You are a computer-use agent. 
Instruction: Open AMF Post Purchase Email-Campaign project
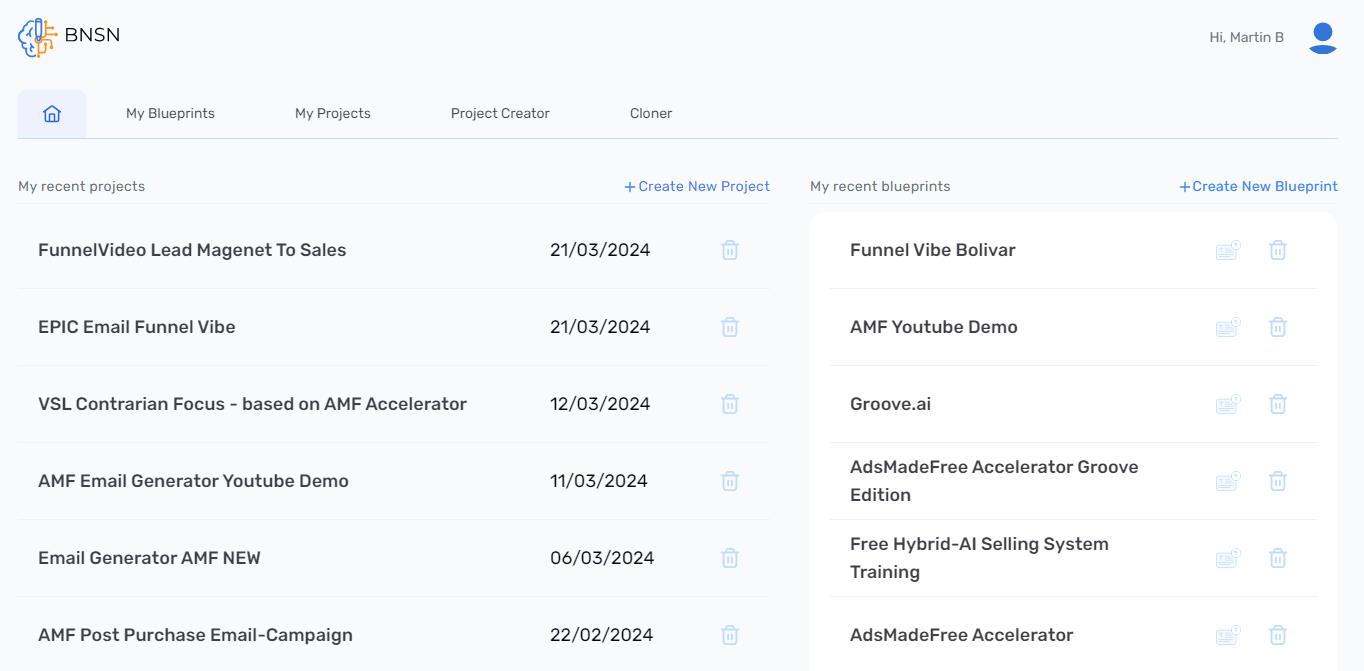tap(195, 635)
